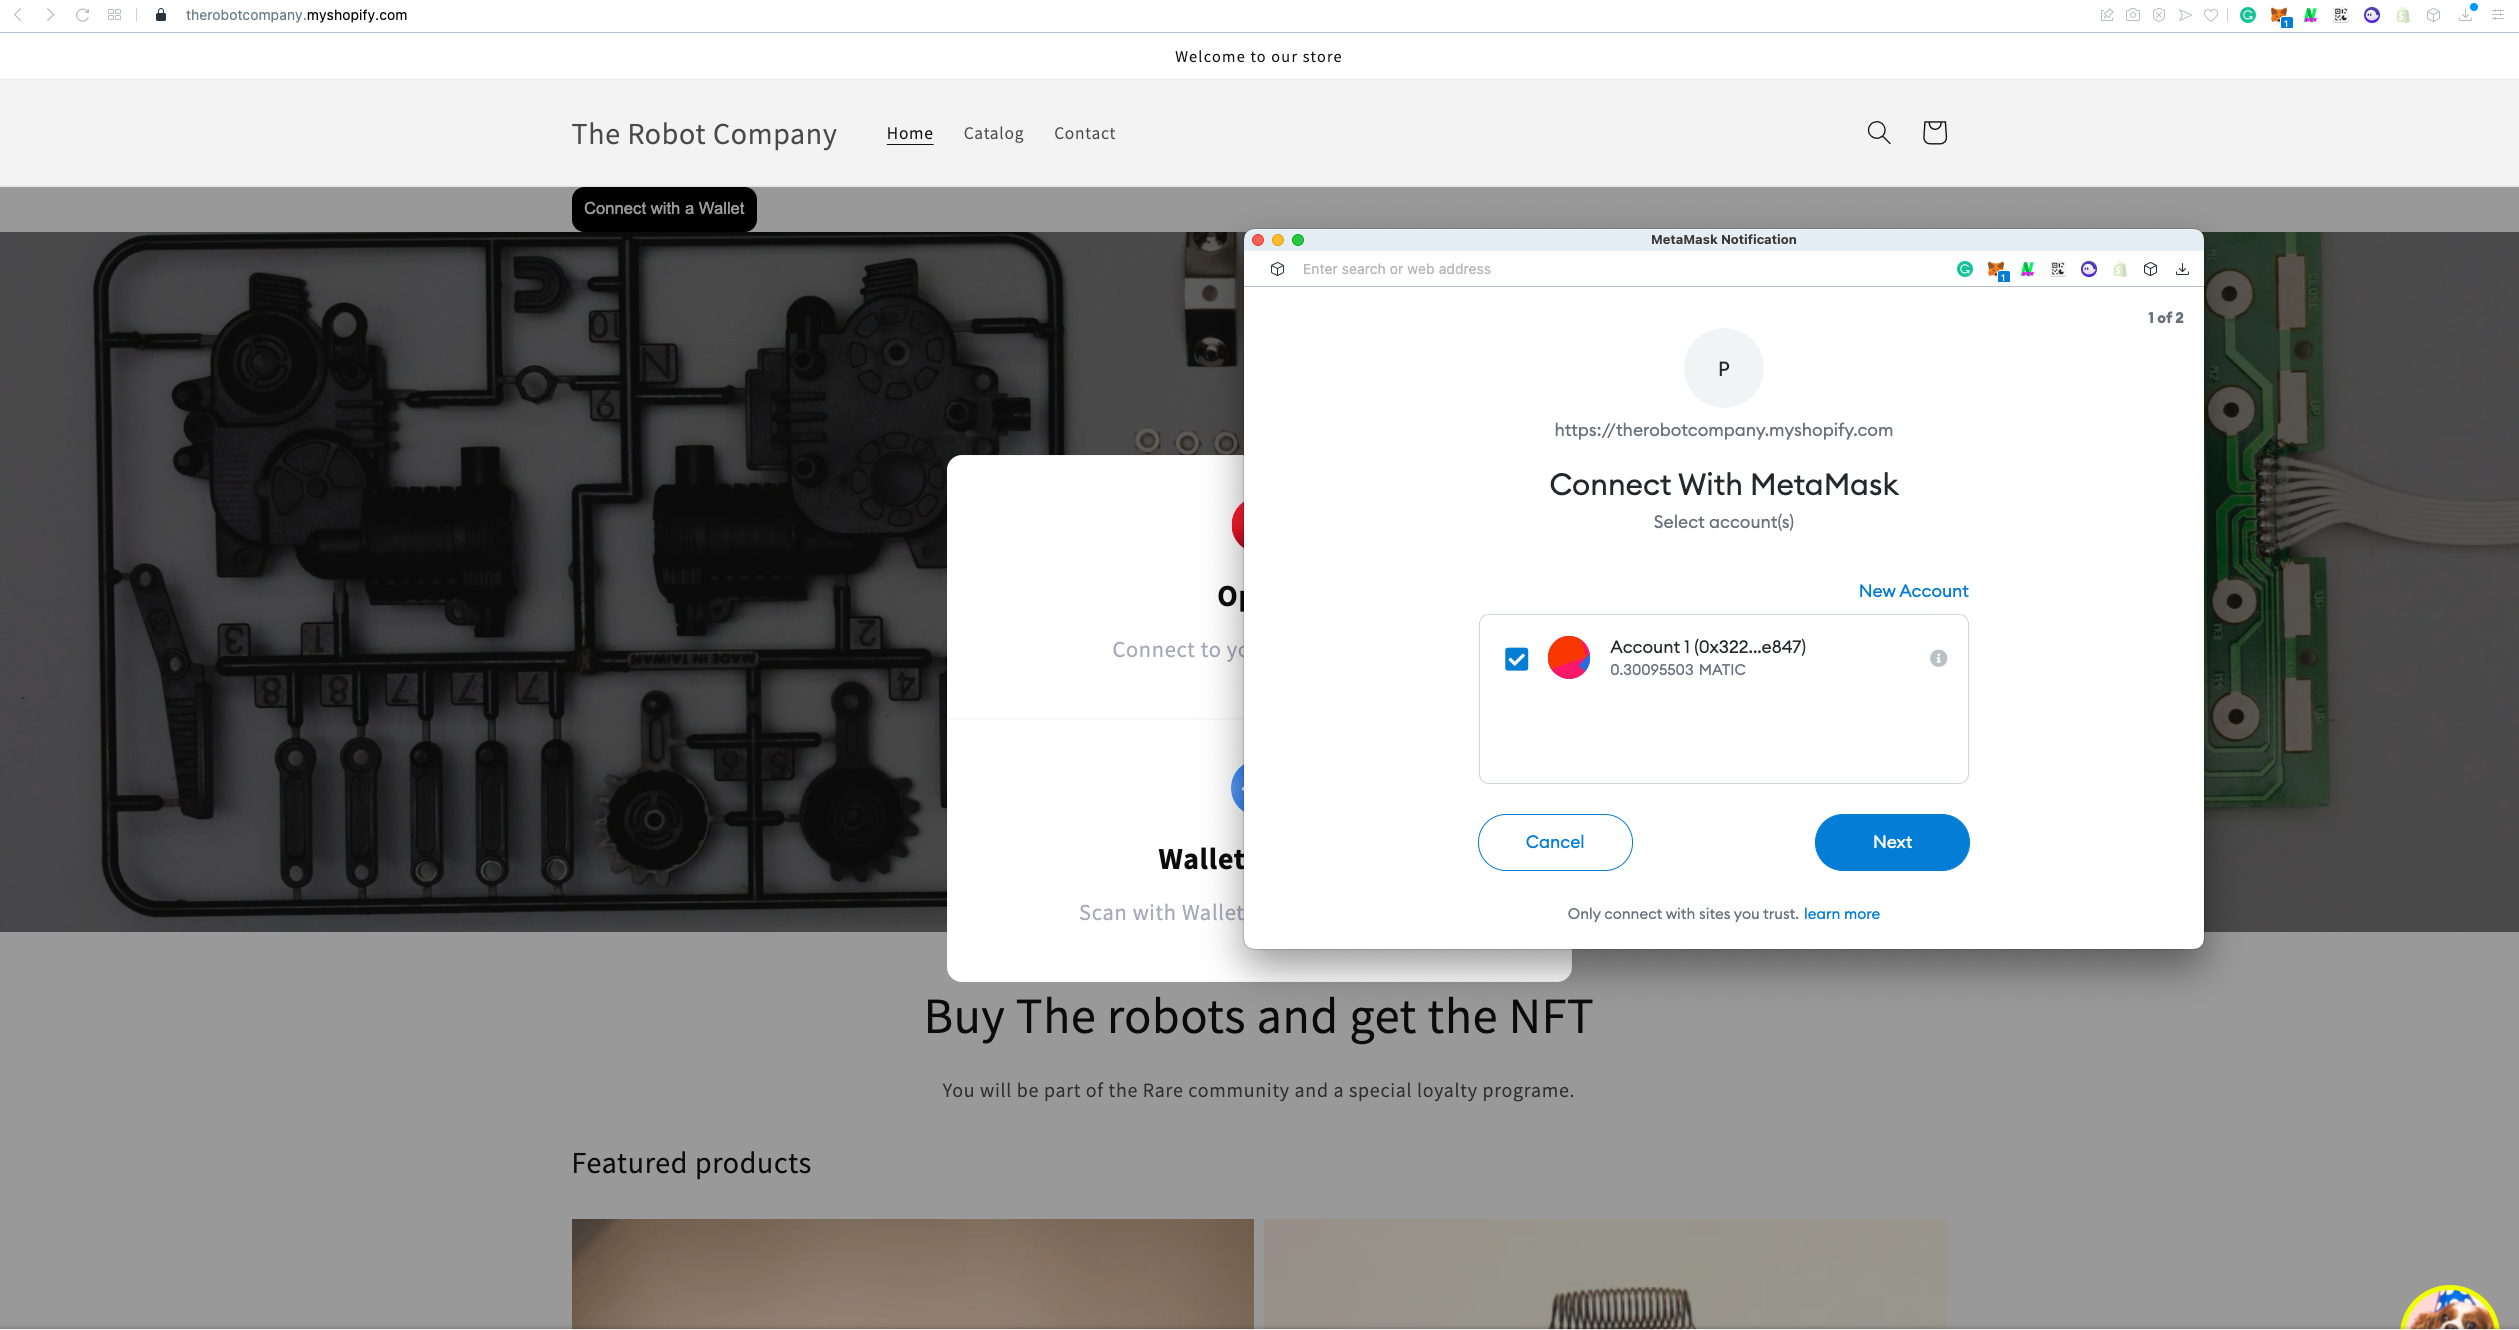Toggle wallet connection checkbox on Account 1
This screenshot has height=1330, width=2519.
point(1516,658)
